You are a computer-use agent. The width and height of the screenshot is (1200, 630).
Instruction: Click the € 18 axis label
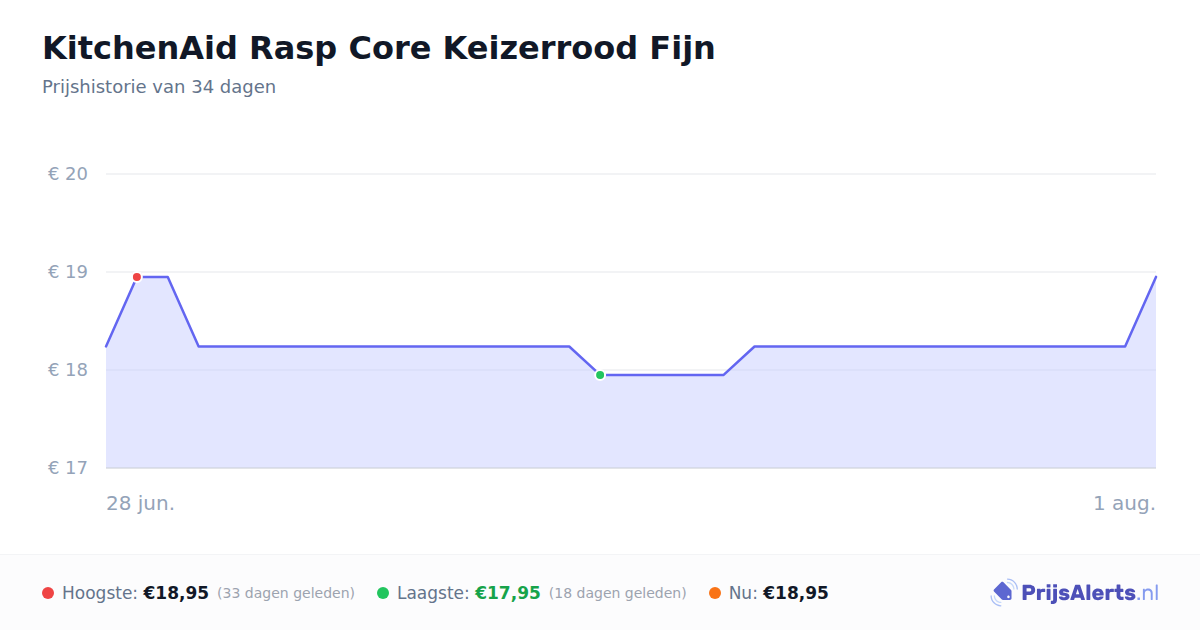click(x=68, y=370)
